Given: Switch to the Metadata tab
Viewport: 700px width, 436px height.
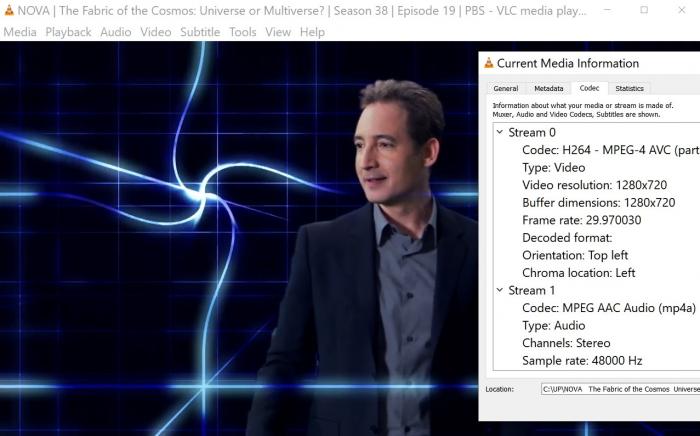Looking at the screenshot, I should (x=549, y=88).
